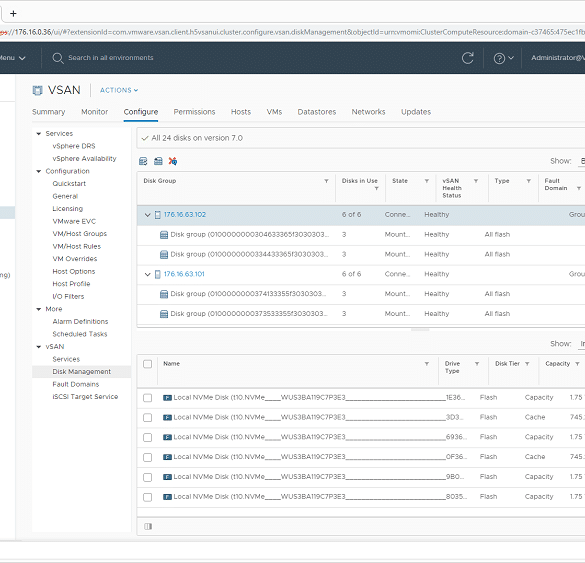Open the help question mark menu
This screenshot has height=563, width=585.
coord(503,58)
